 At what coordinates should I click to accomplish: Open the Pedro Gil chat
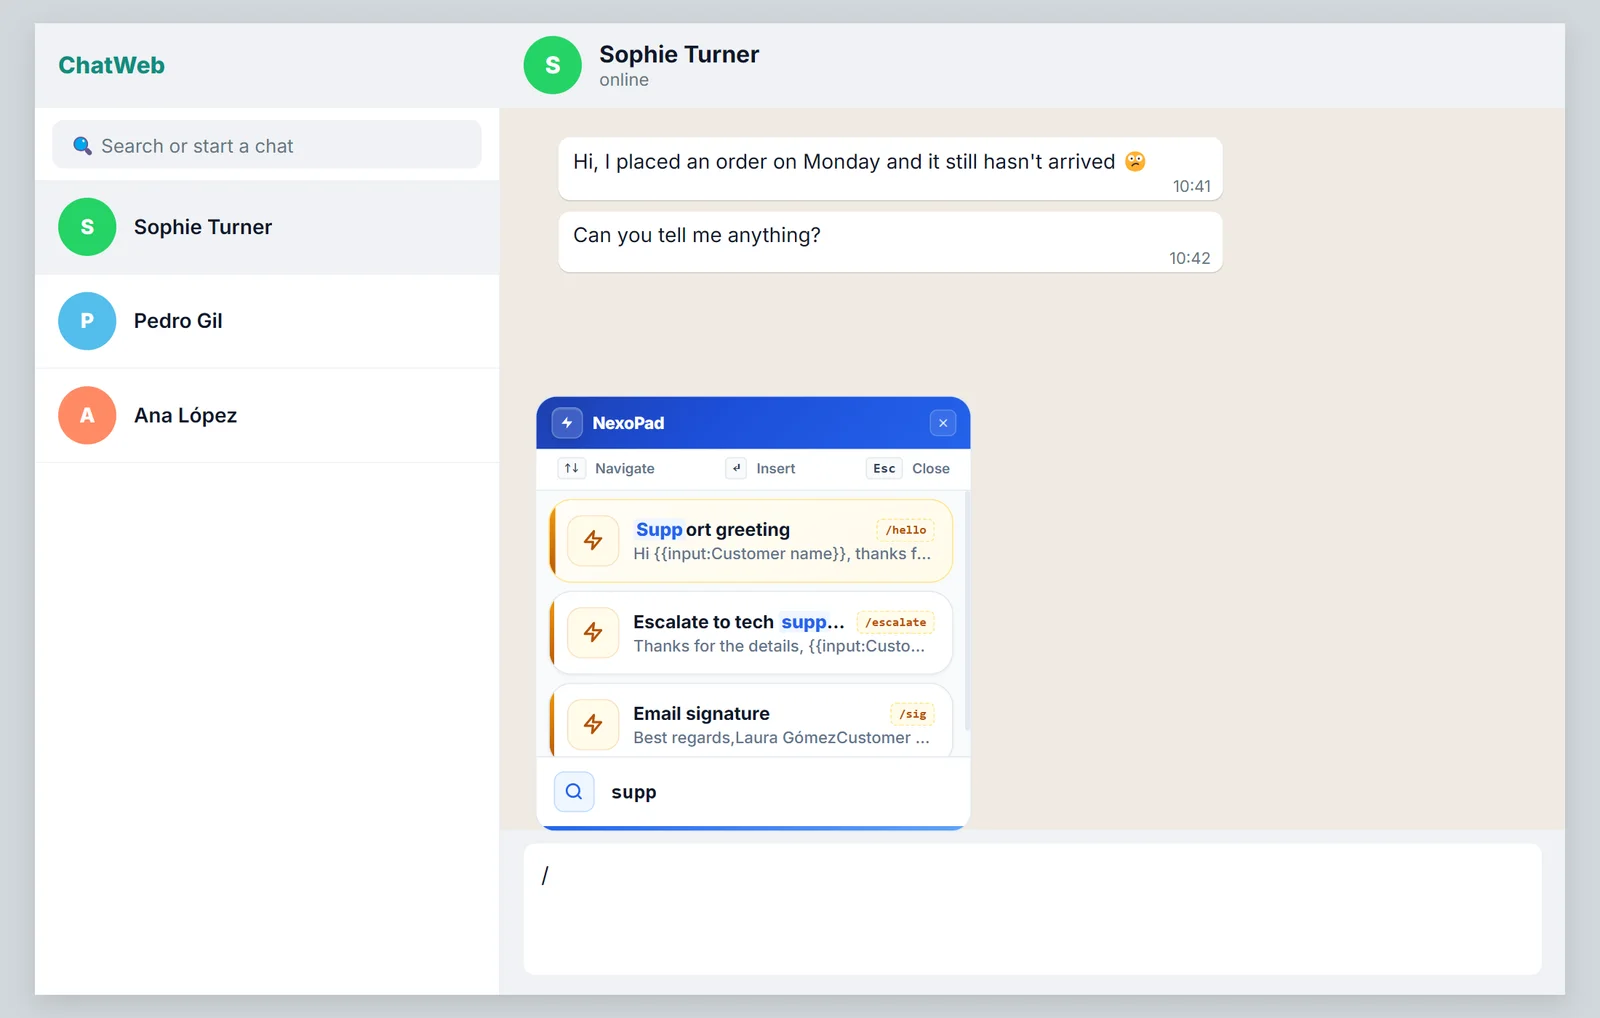point(267,321)
